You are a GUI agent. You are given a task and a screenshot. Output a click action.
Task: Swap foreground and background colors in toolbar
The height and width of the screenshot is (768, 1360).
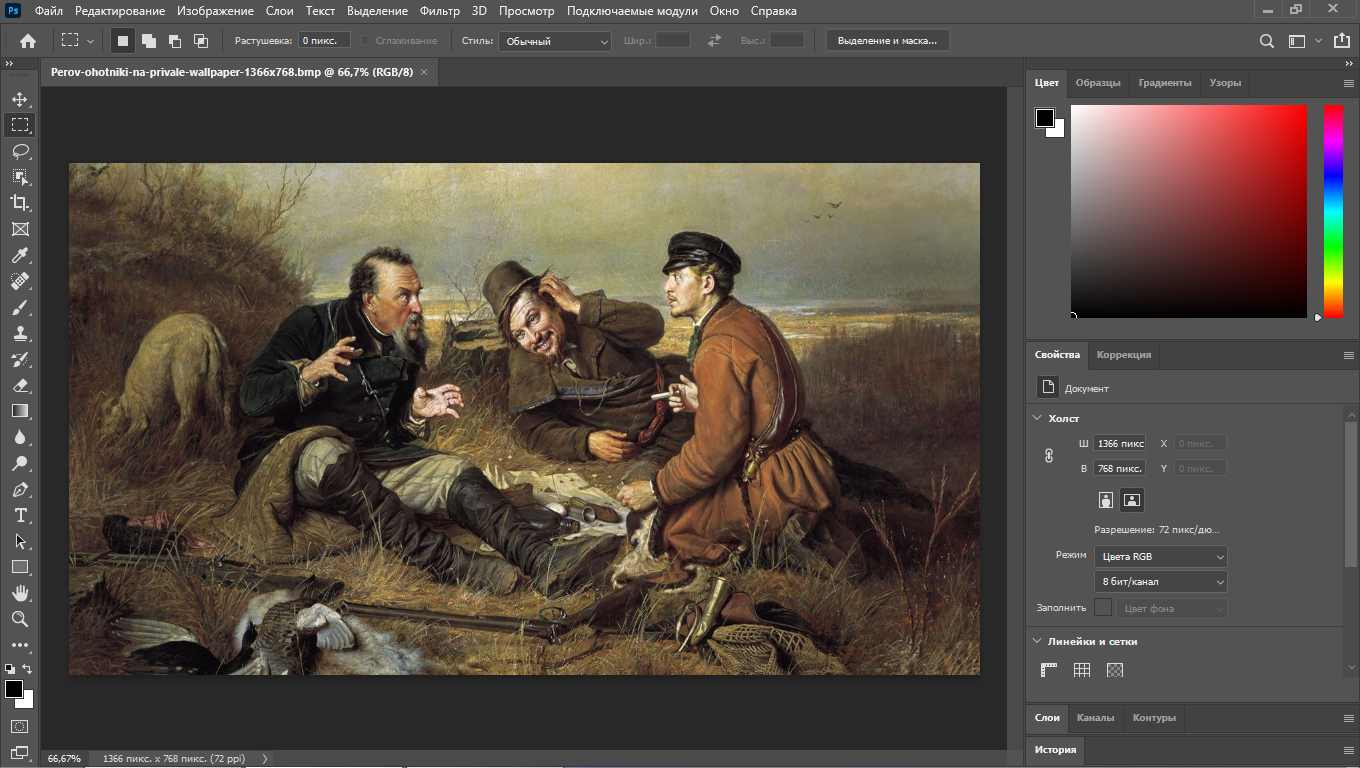27,669
